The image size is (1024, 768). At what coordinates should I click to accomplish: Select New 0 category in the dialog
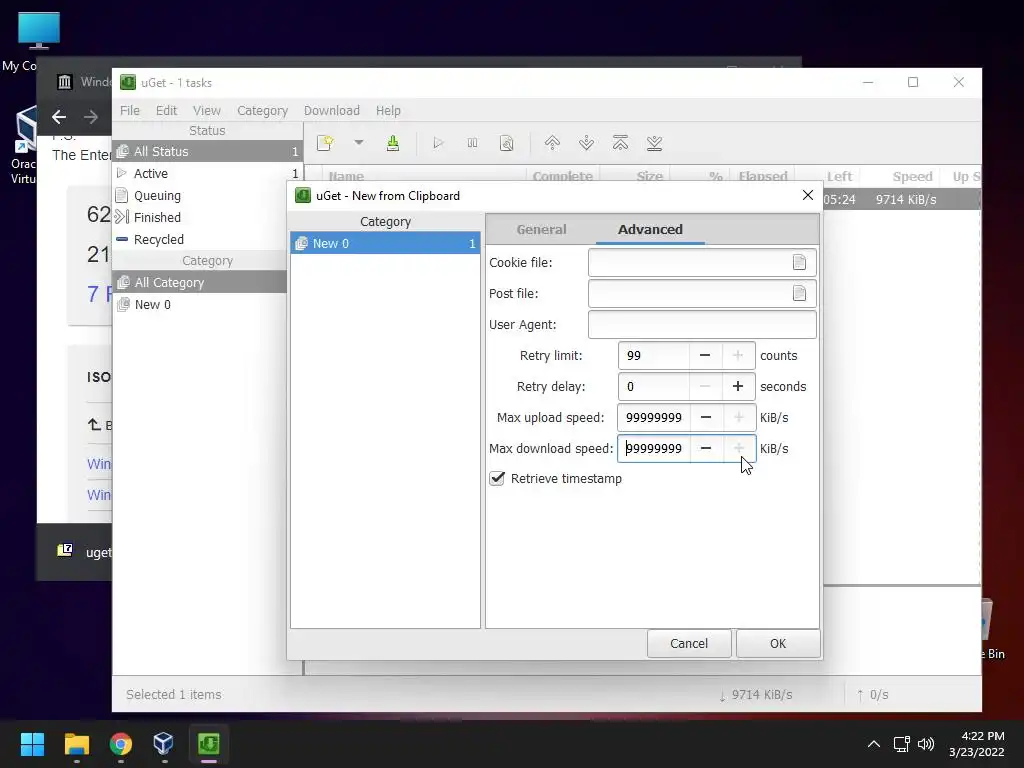click(385, 243)
